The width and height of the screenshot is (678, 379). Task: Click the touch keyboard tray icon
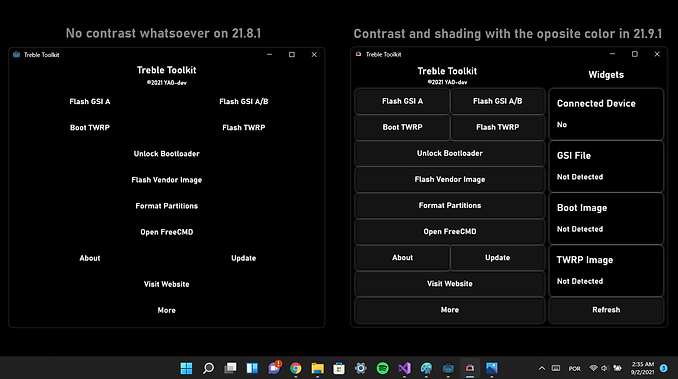pos(556,368)
